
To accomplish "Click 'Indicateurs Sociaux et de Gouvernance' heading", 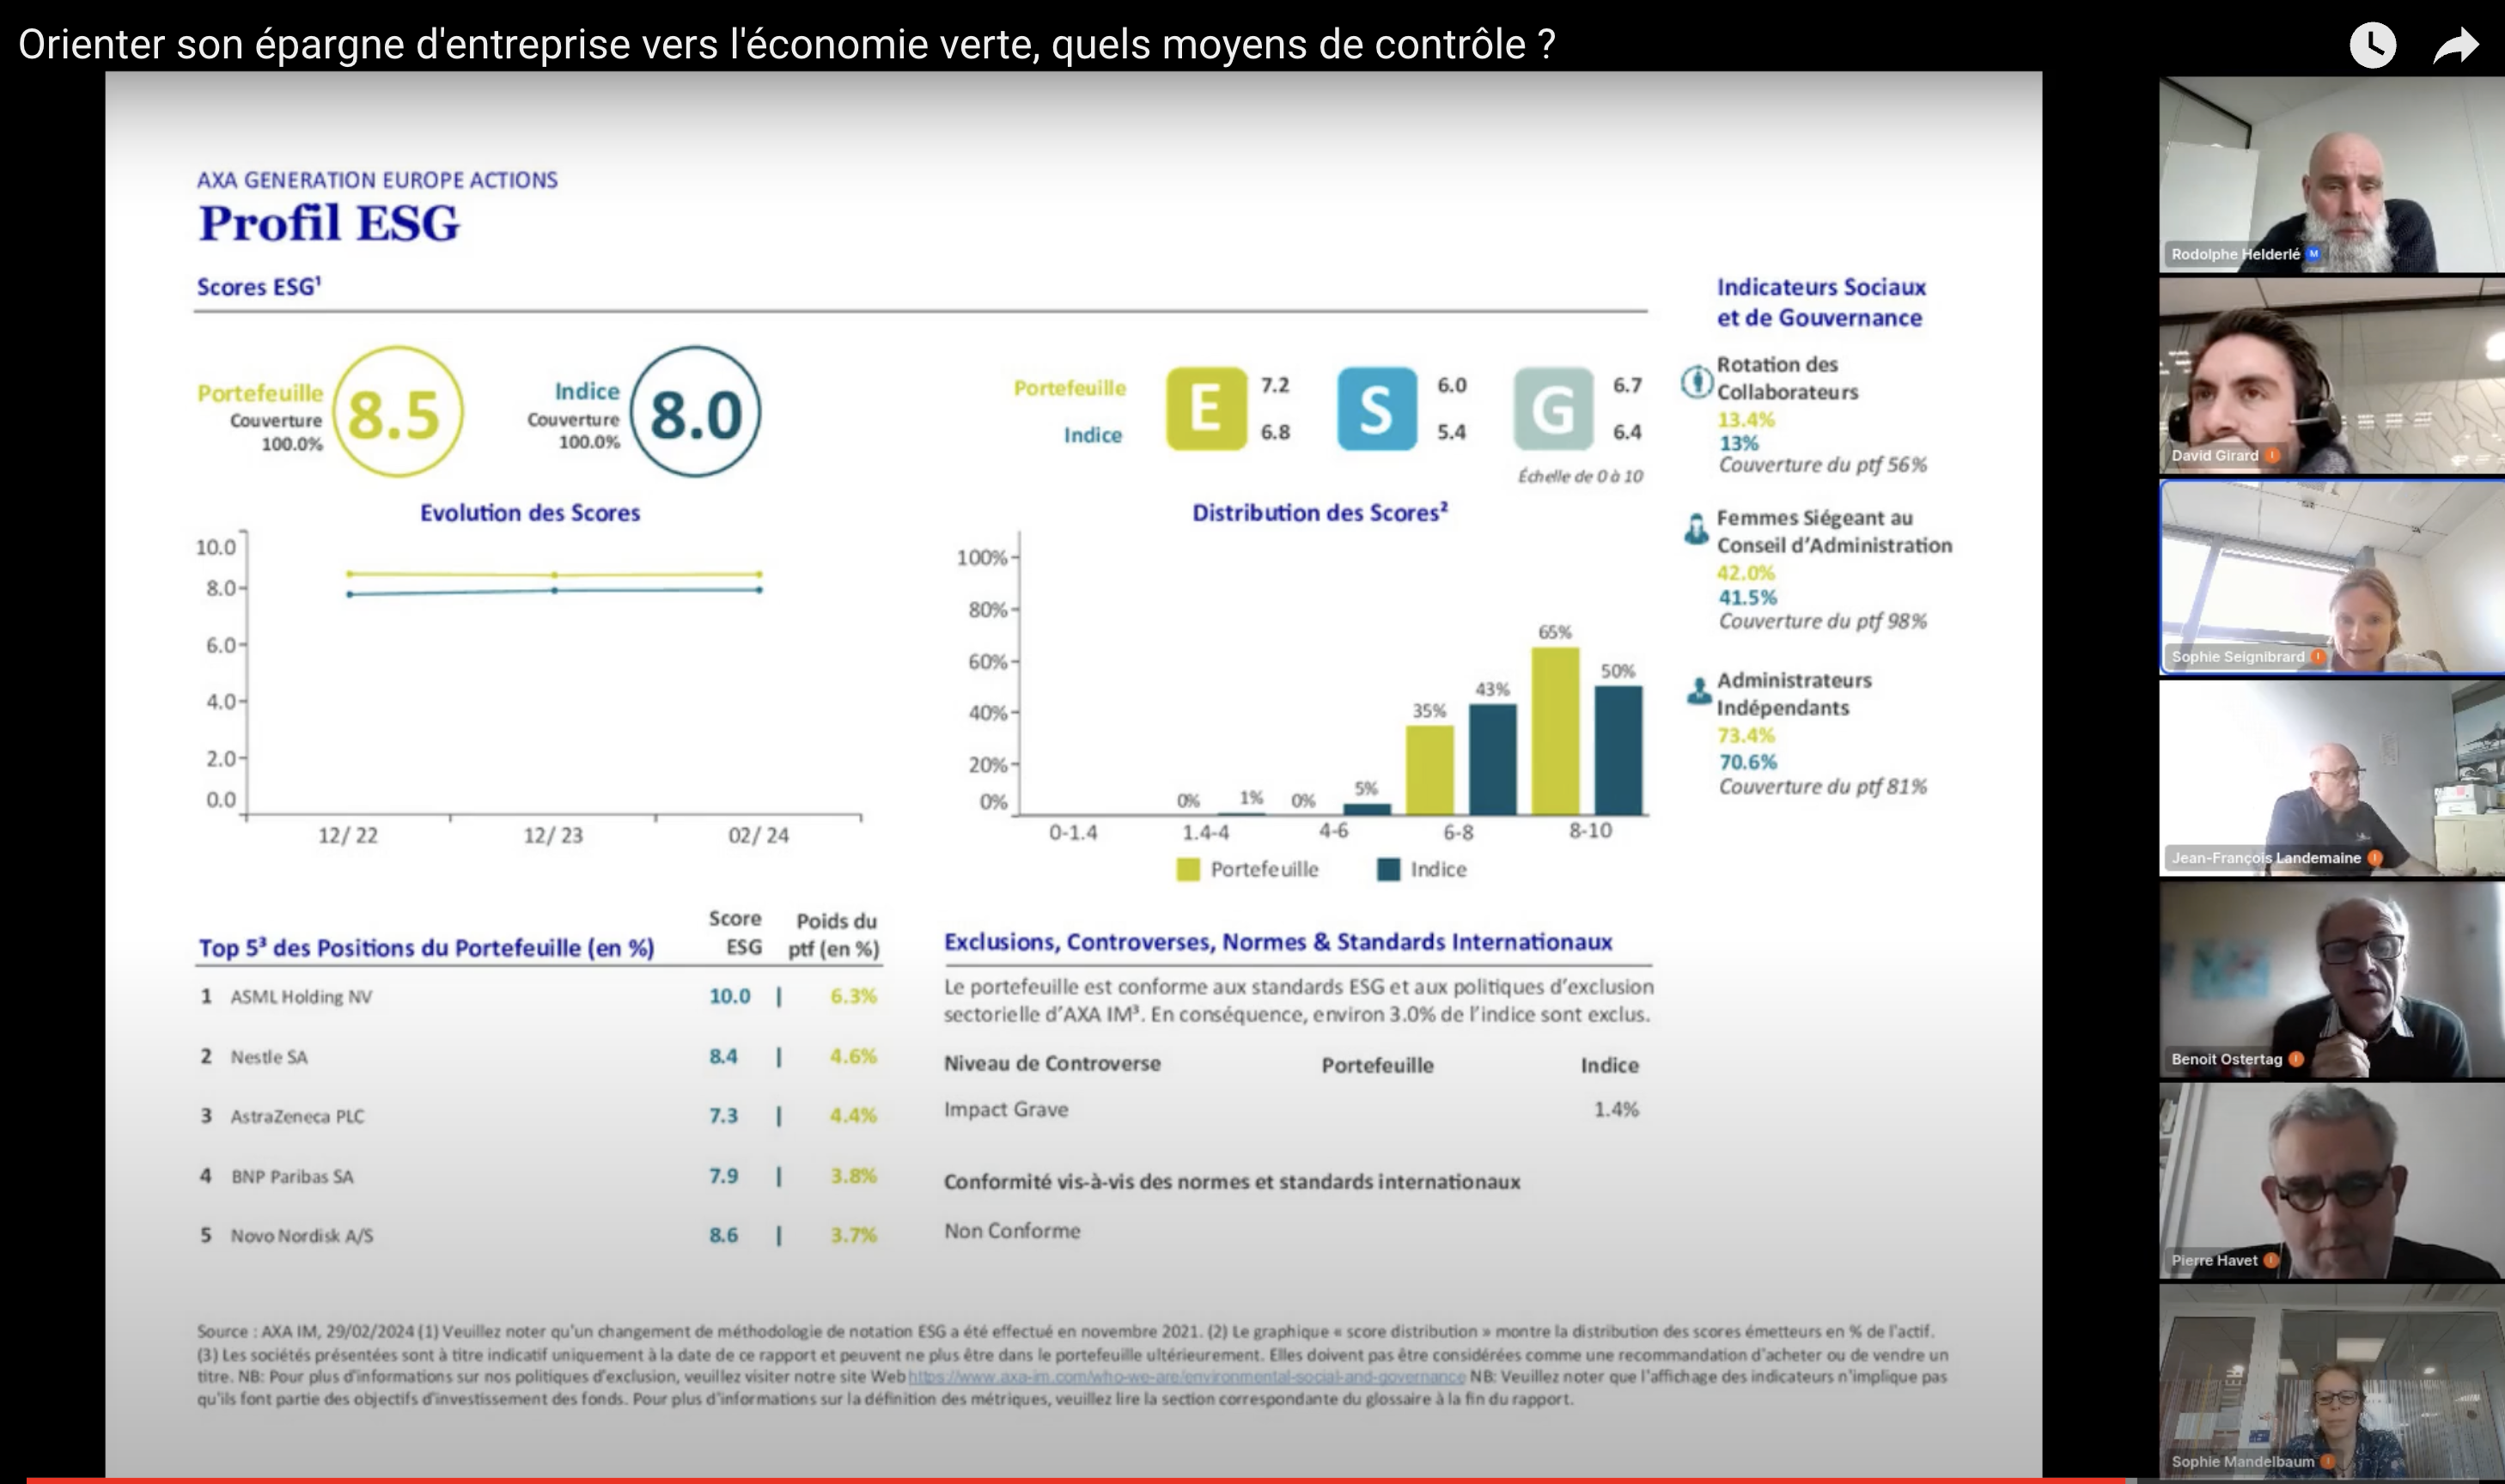I will [x=1820, y=302].
